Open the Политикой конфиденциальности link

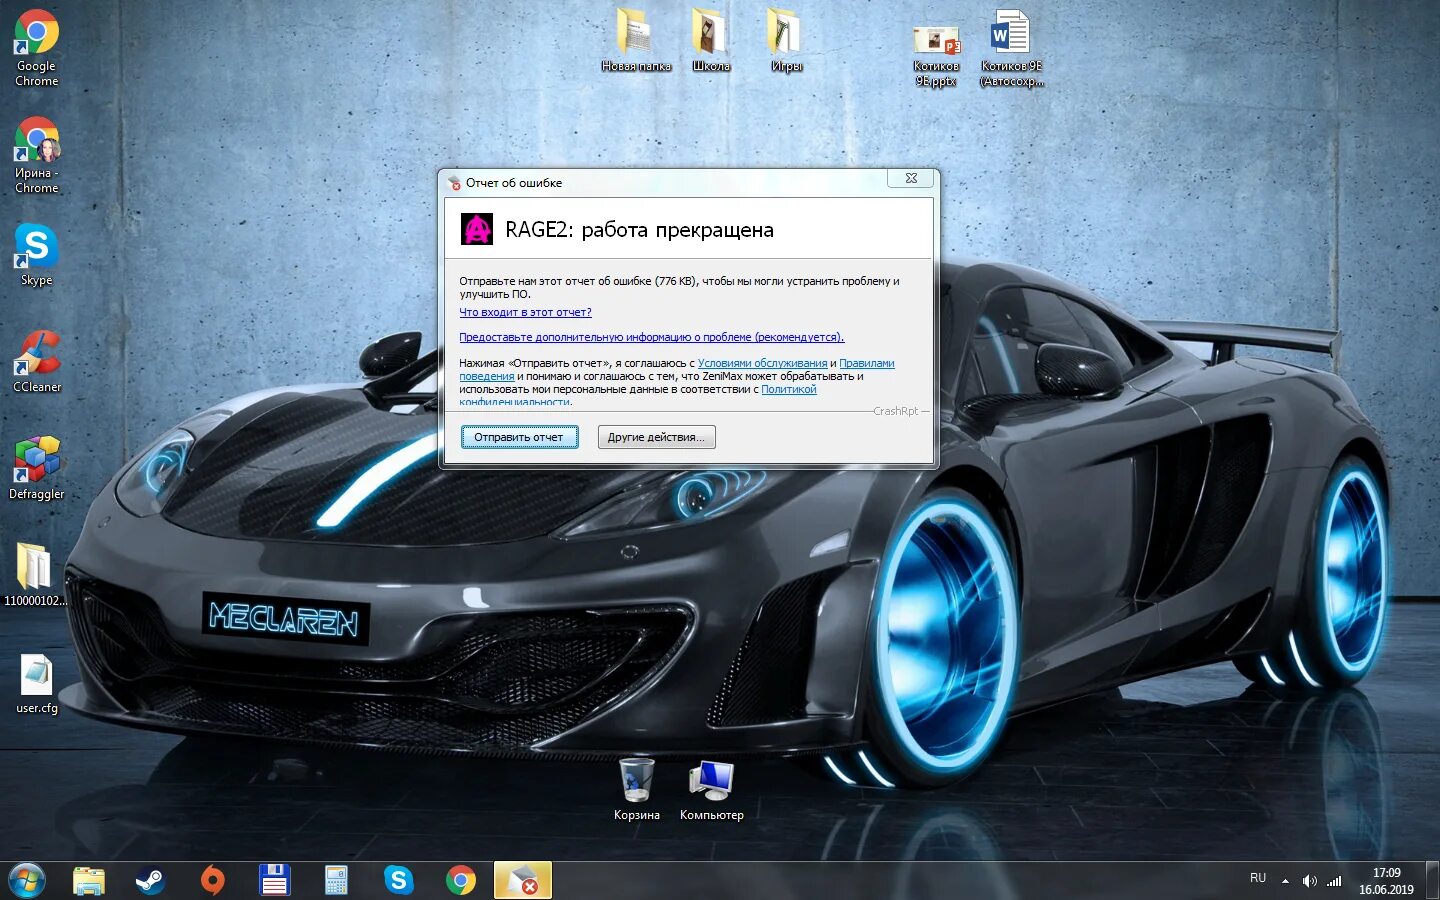(x=788, y=389)
